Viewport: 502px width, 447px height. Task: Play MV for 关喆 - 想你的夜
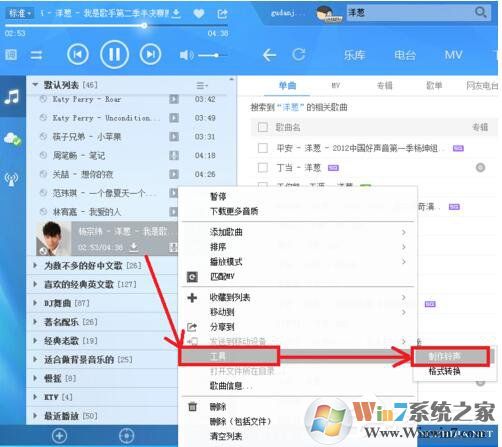tap(174, 174)
